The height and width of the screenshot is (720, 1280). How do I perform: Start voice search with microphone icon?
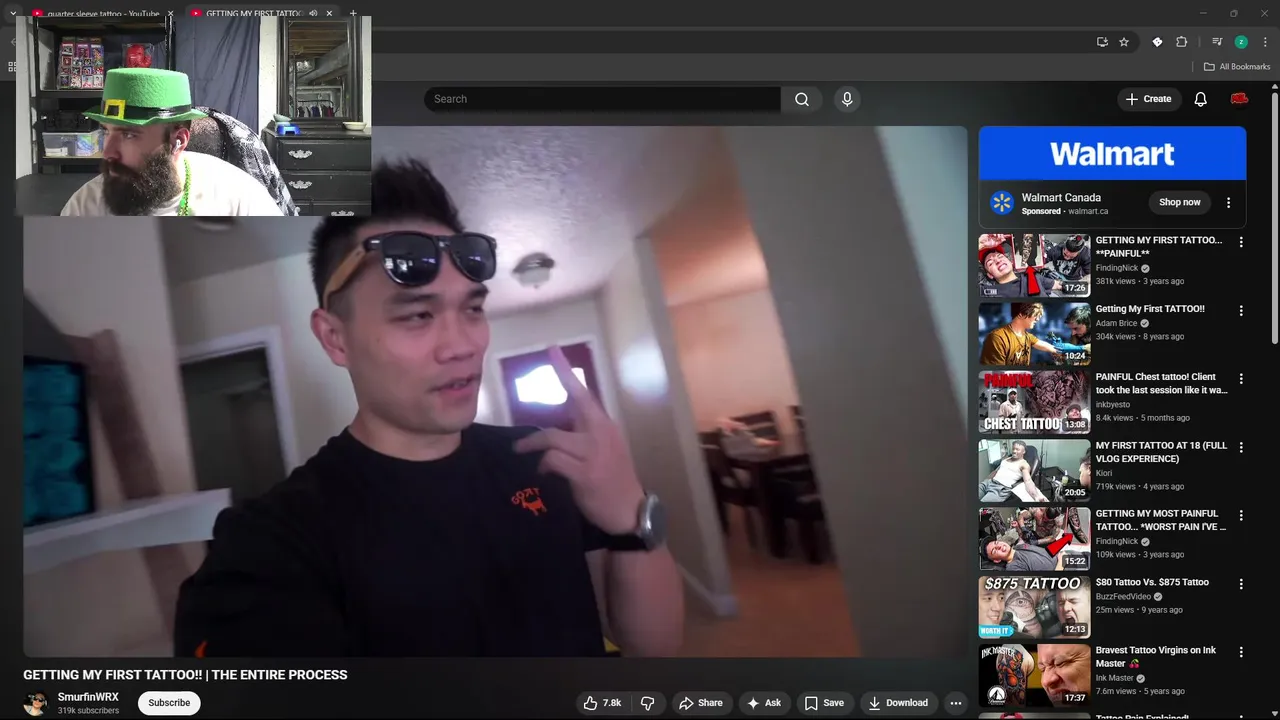point(847,99)
